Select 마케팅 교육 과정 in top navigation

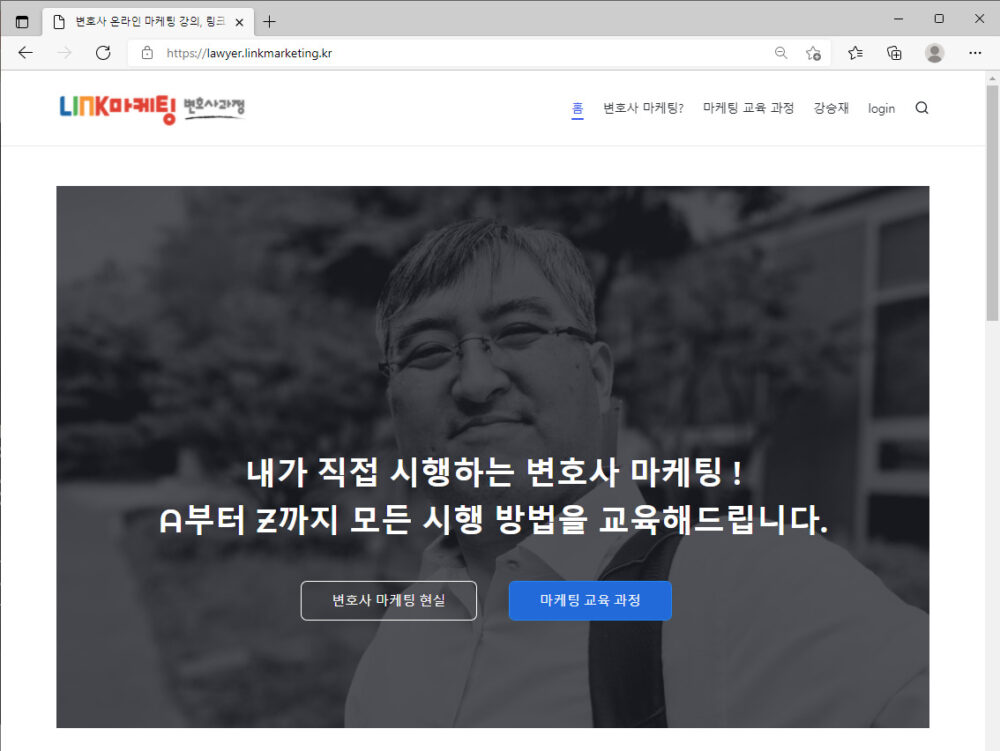748,108
